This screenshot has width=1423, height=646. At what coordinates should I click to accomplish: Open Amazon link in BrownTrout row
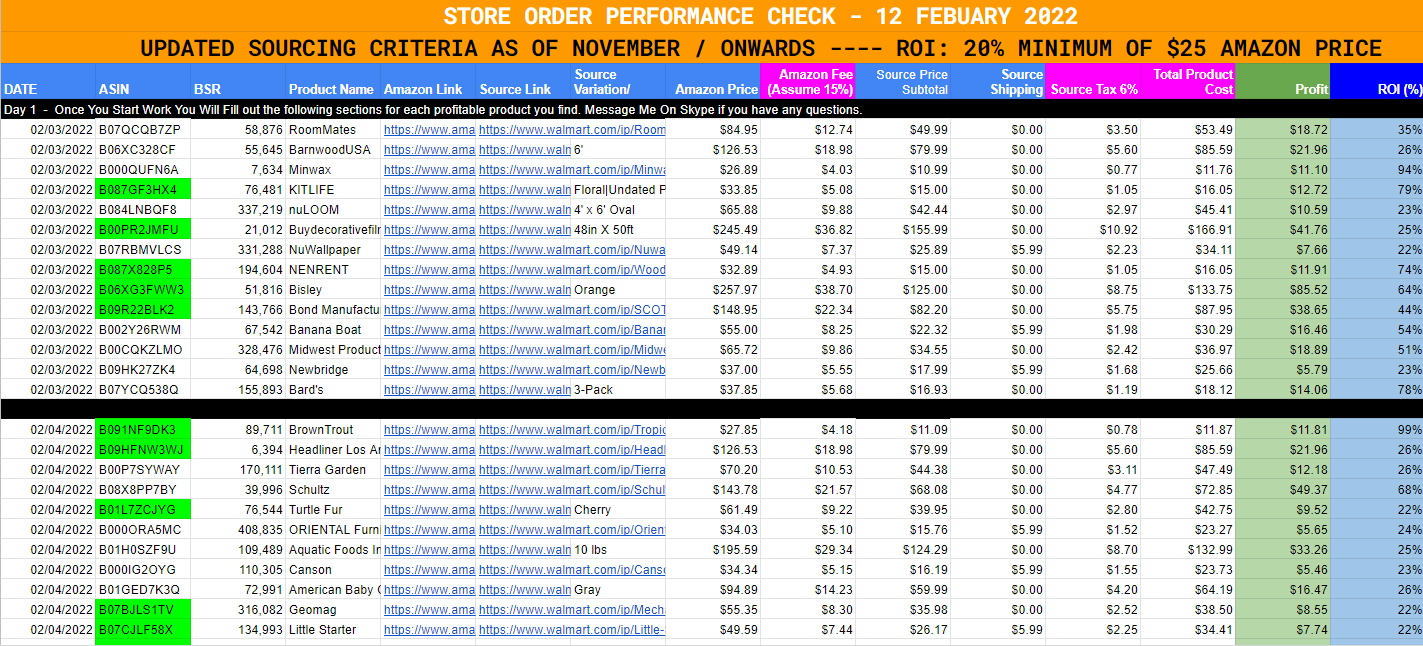[x=429, y=429]
